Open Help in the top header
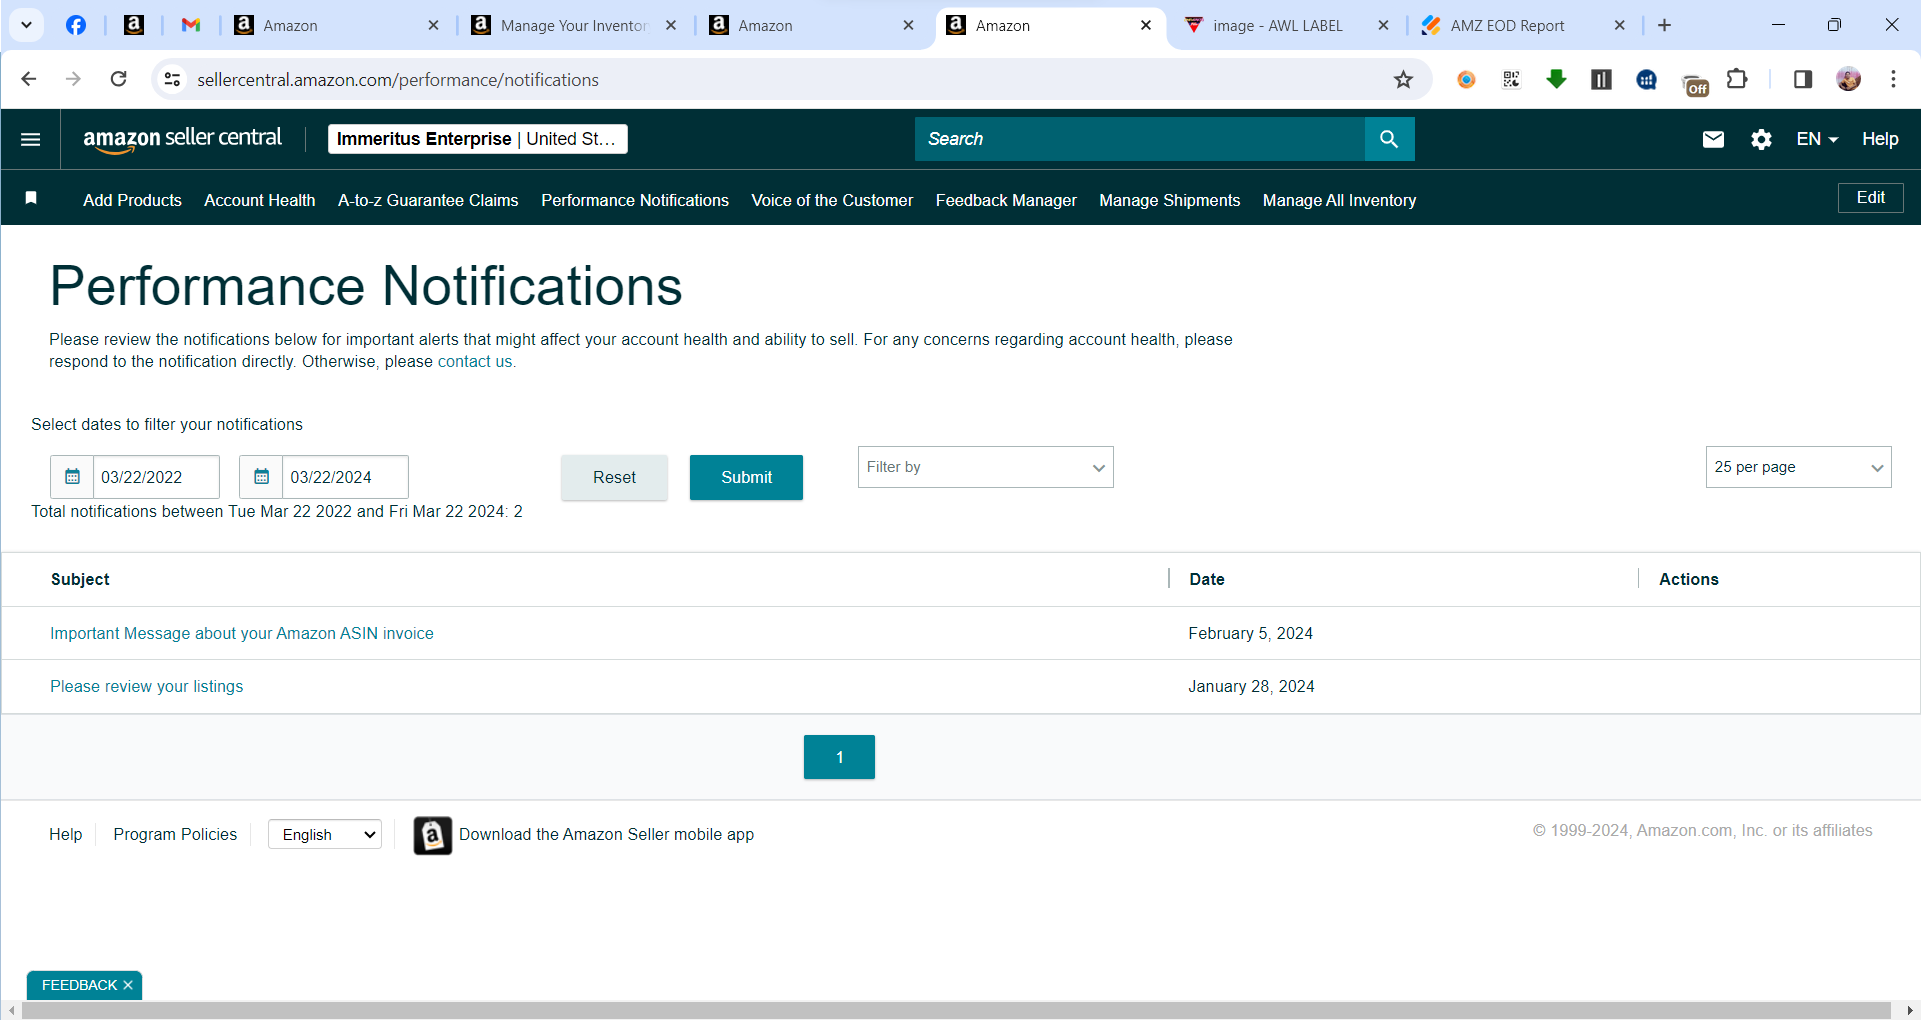1921x1020 pixels. [x=1880, y=139]
